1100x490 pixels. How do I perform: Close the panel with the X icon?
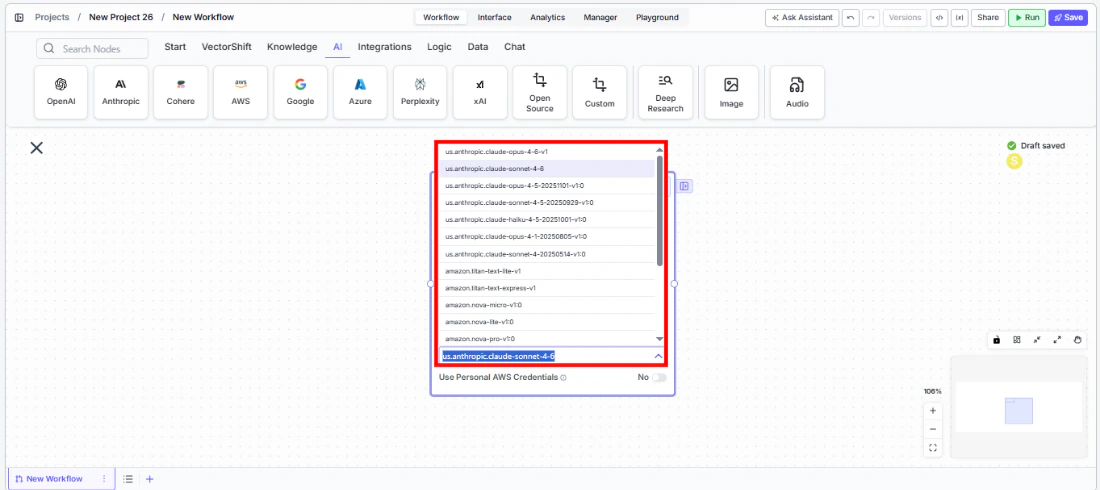coord(36,147)
